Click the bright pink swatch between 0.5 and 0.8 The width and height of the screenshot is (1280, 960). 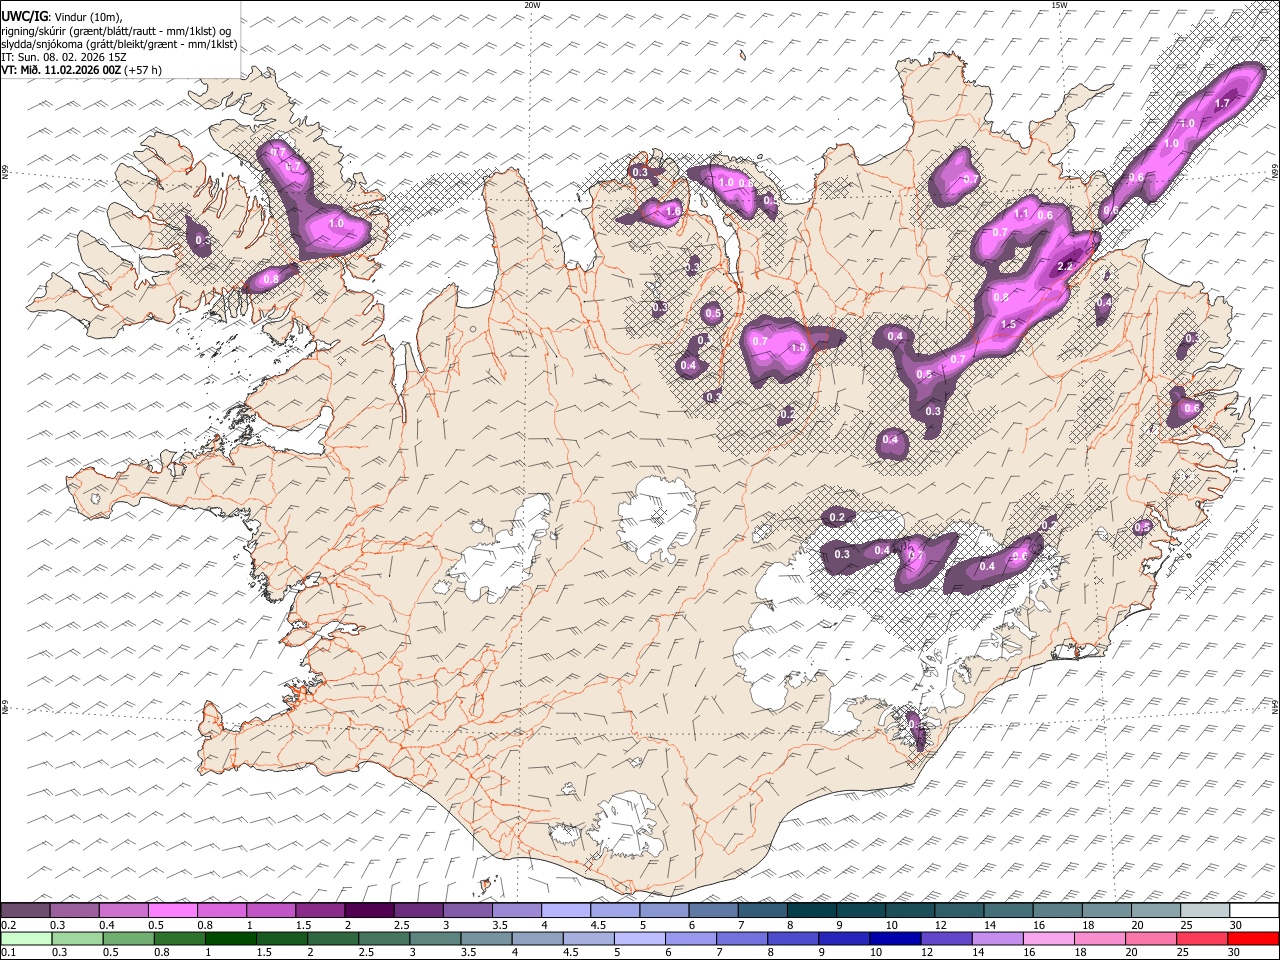173,911
